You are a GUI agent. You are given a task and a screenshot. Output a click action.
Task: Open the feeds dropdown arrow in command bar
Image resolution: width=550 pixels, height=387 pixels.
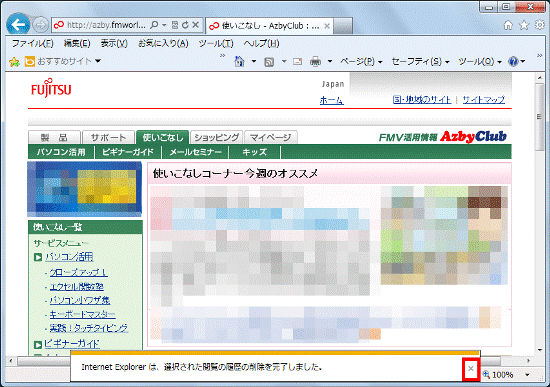pos(284,62)
